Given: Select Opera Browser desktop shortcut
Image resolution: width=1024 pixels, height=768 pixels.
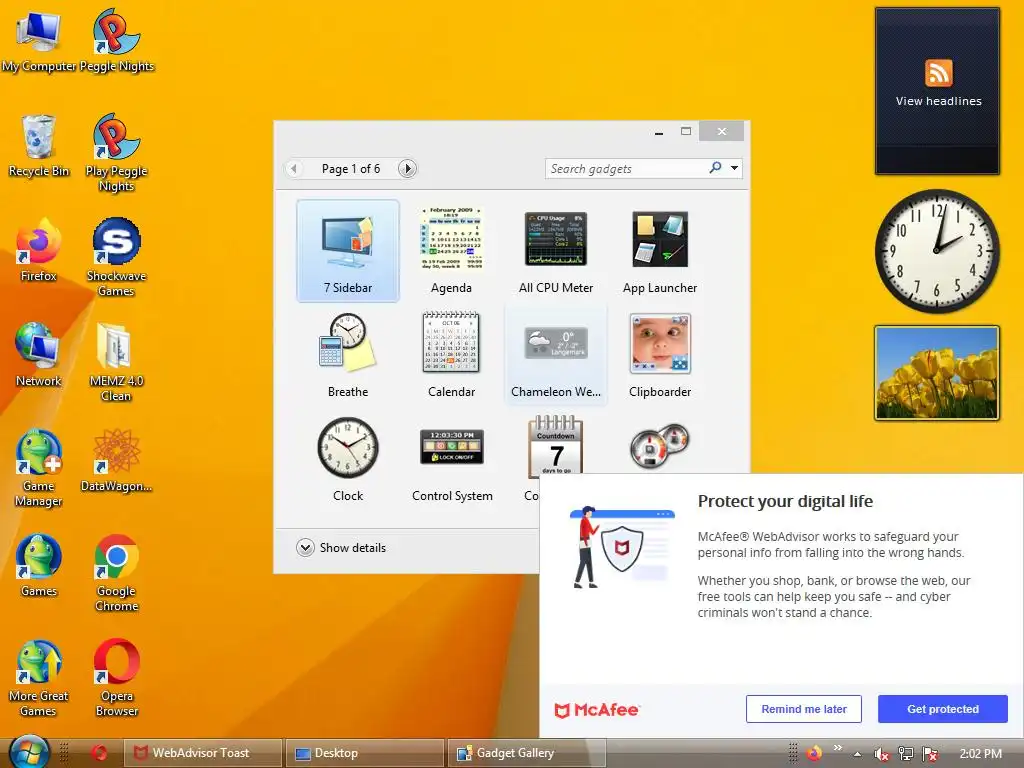Looking at the screenshot, I should 116,678.
